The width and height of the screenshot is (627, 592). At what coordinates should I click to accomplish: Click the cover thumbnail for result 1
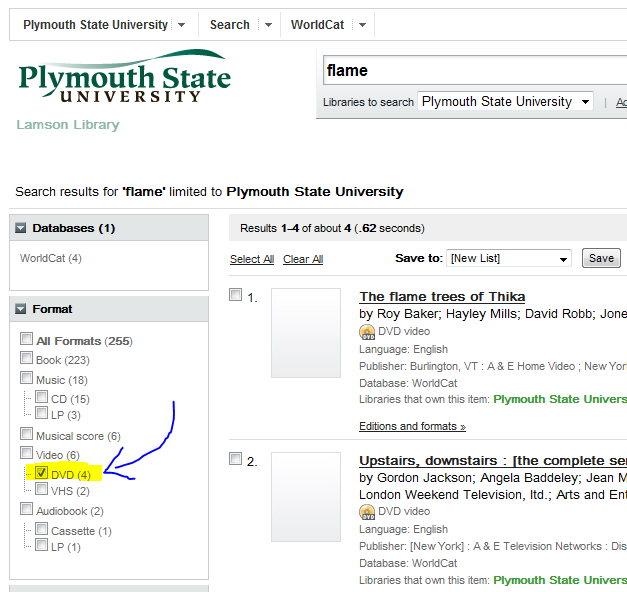click(306, 333)
